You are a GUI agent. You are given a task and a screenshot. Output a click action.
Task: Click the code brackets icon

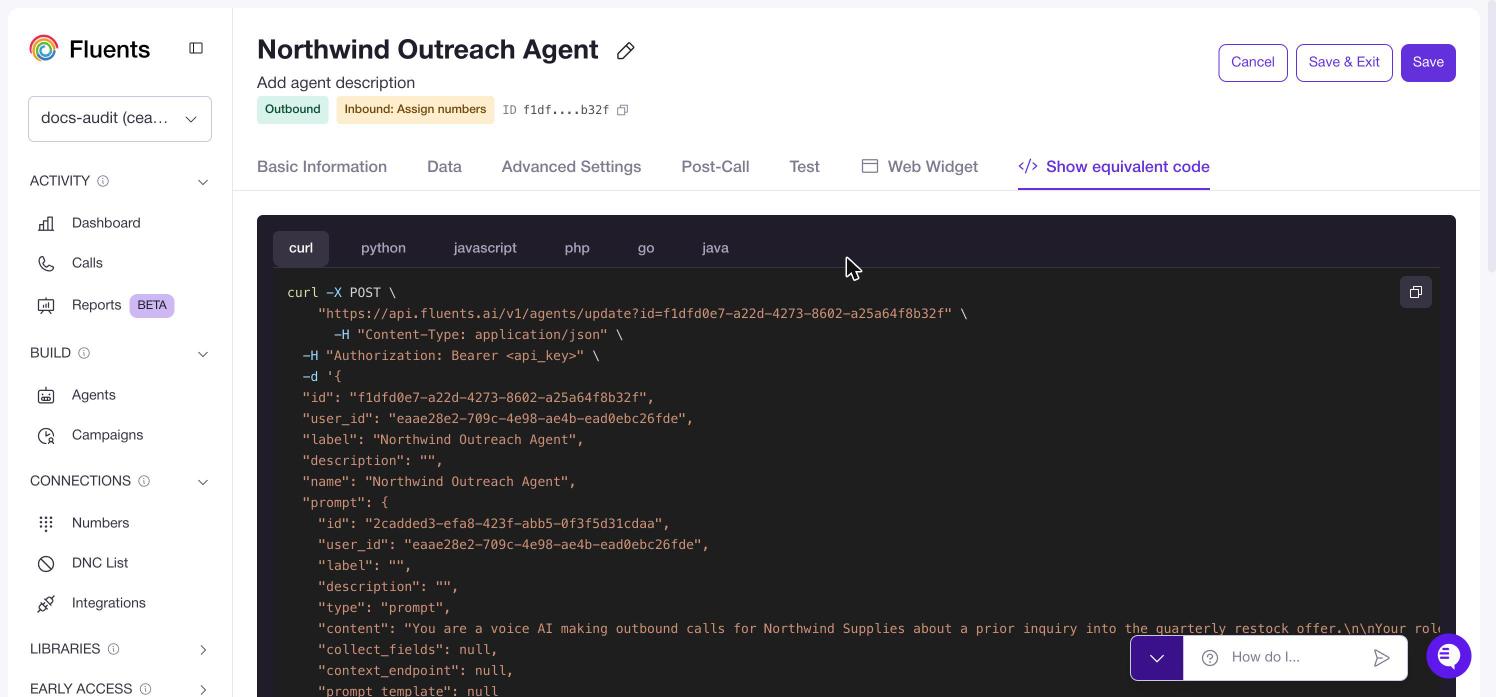click(1028, 166)
